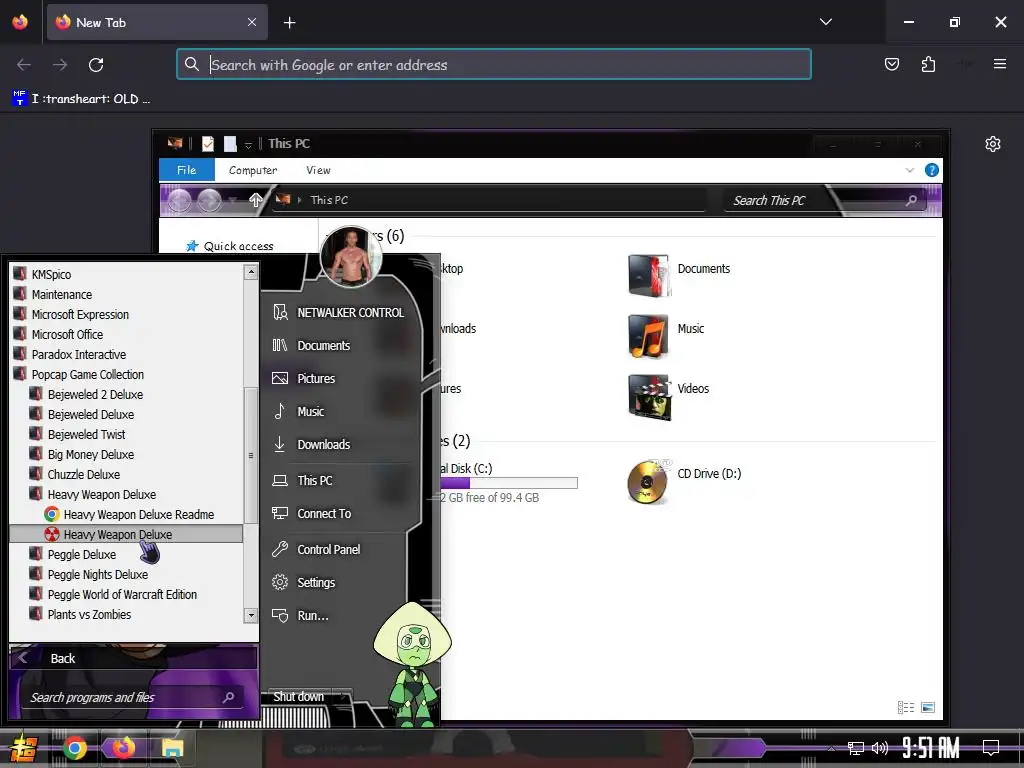Focus the Search programs and files box

[133, 697]
